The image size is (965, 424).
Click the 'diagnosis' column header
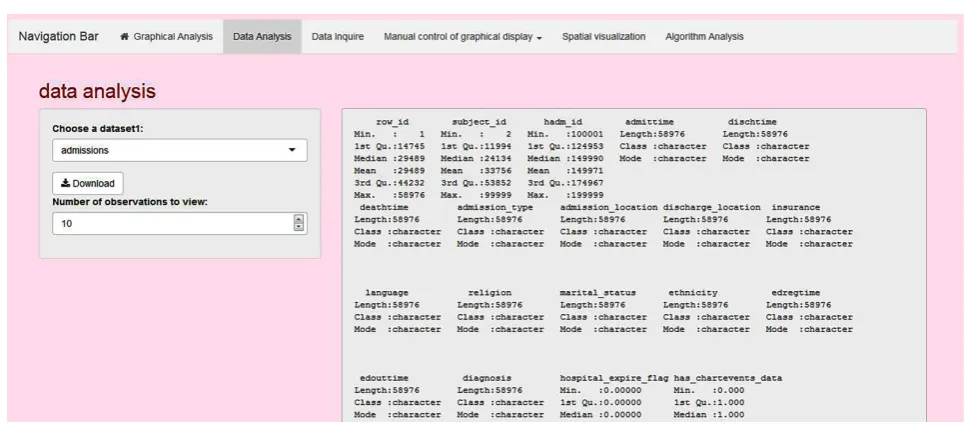tap(487, 378)
